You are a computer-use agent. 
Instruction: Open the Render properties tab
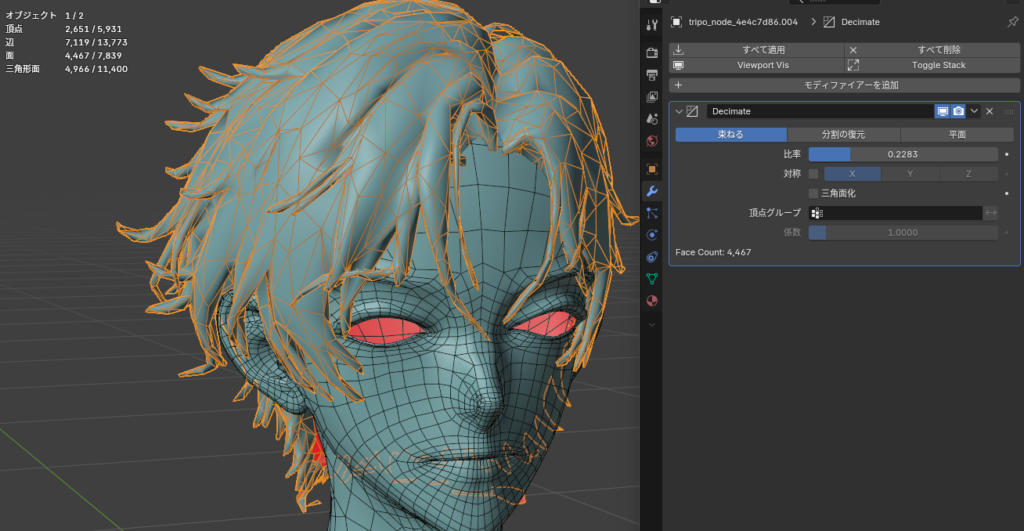click(x=652, y=52)
